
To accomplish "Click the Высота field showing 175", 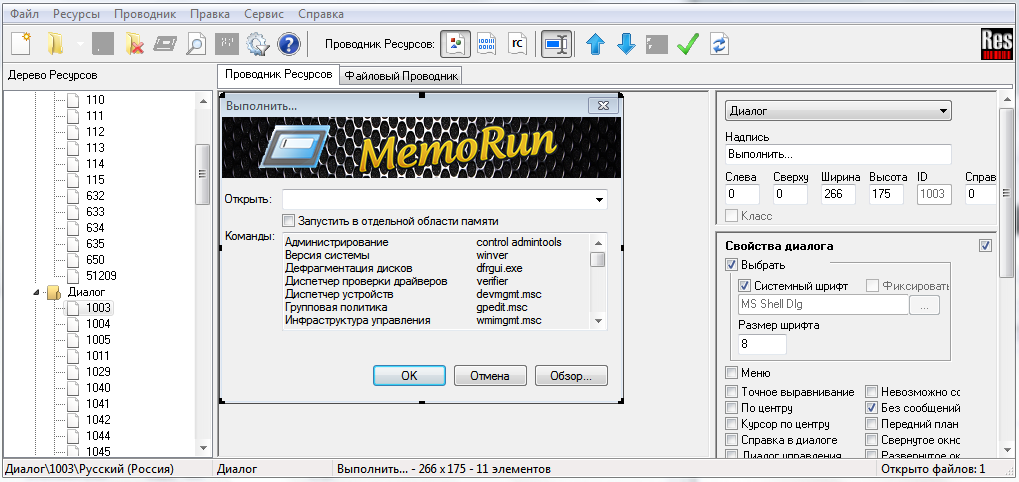I will 886,194.
